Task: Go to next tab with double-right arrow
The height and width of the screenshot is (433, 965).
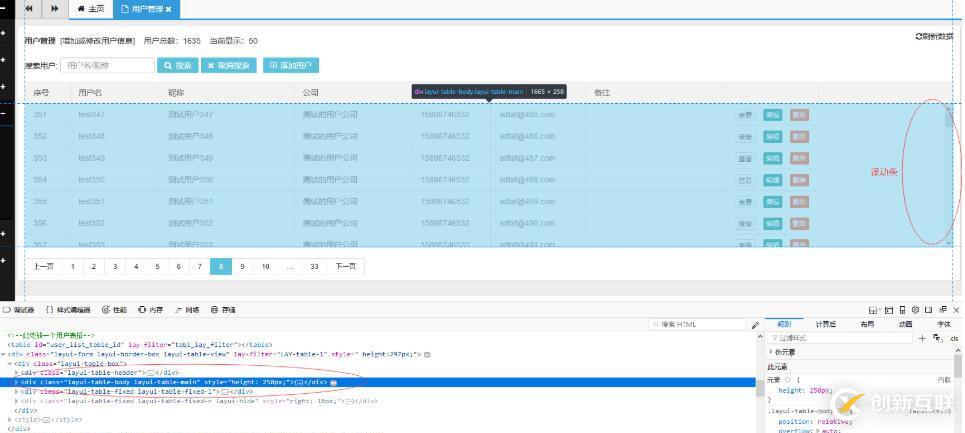Action: coord(55,9)
